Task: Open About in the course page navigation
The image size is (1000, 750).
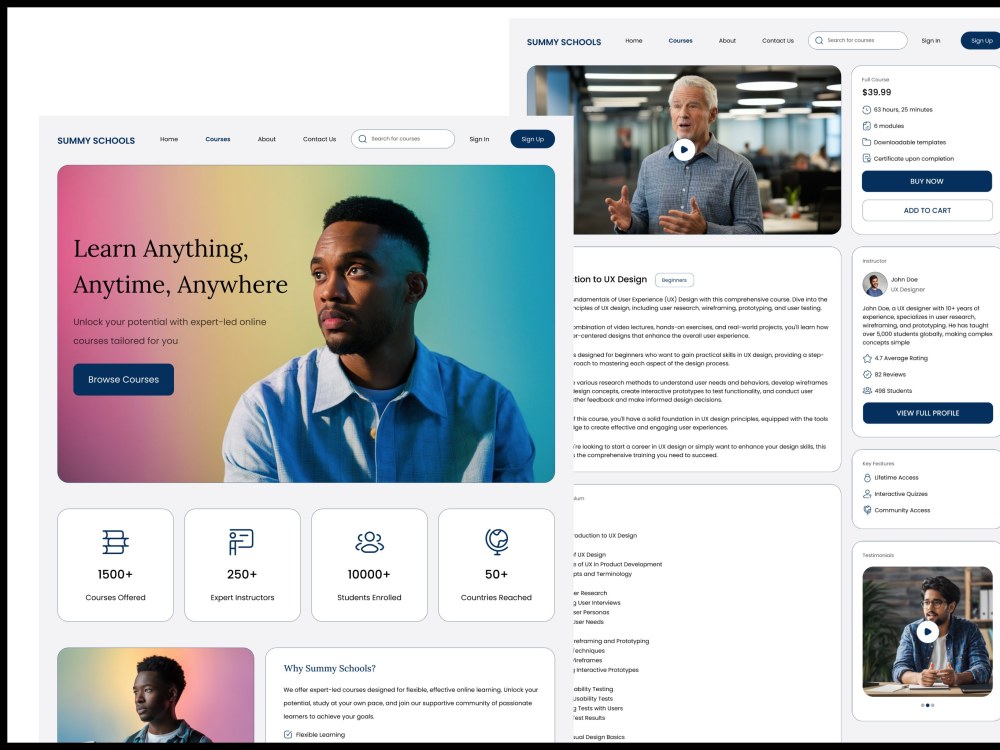Action: point(727,40)
